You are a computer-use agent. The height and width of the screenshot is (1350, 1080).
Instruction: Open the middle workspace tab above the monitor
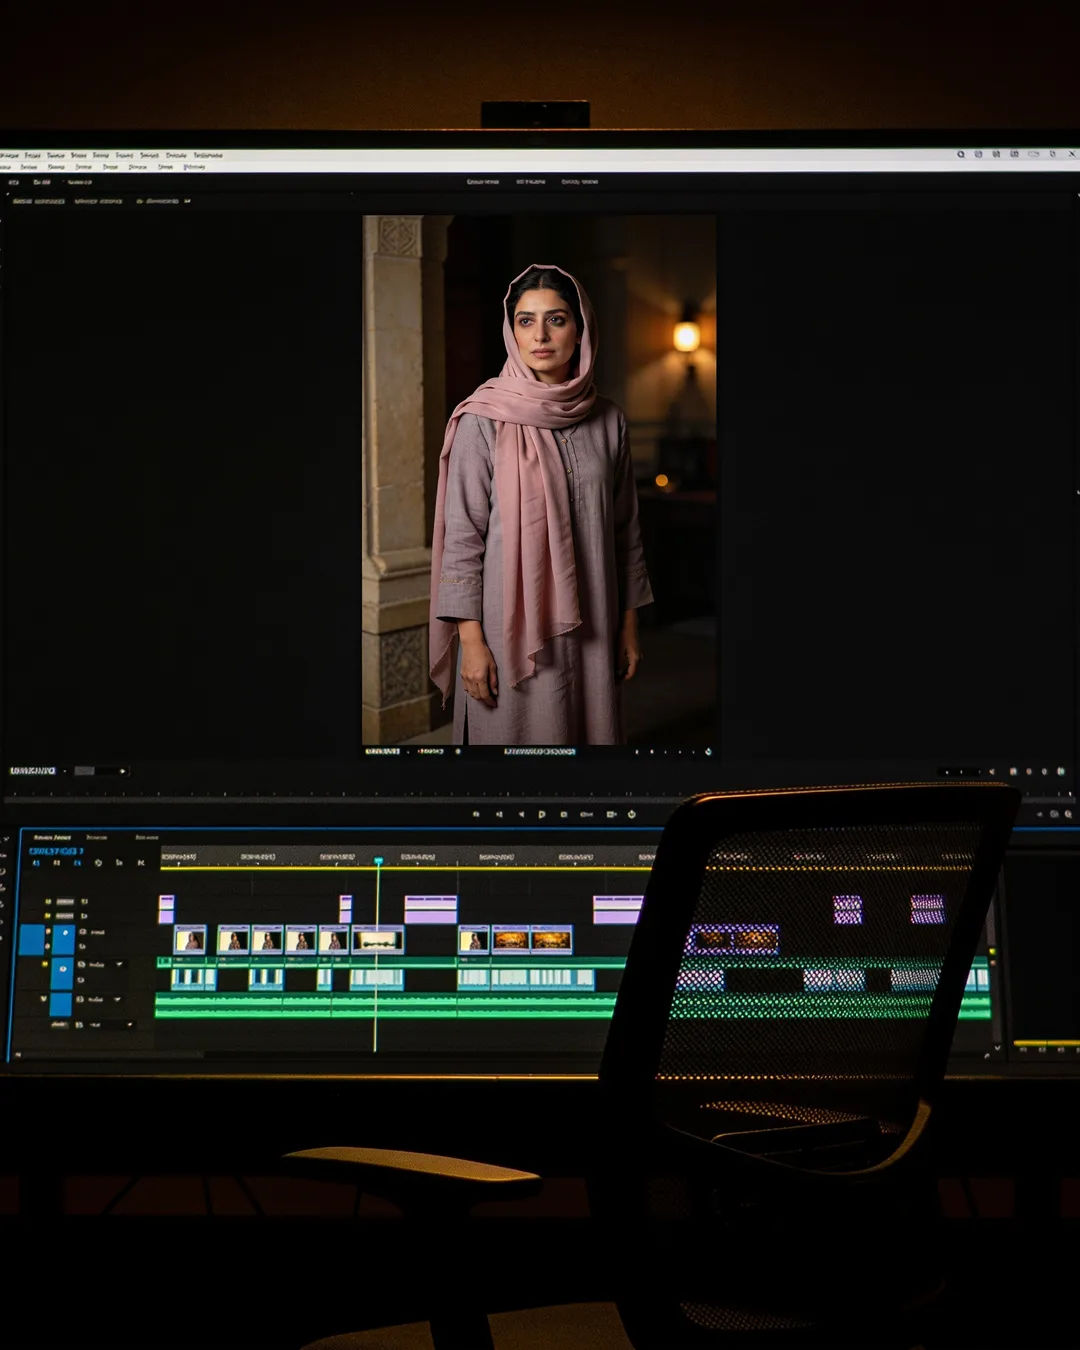(531, 182)
